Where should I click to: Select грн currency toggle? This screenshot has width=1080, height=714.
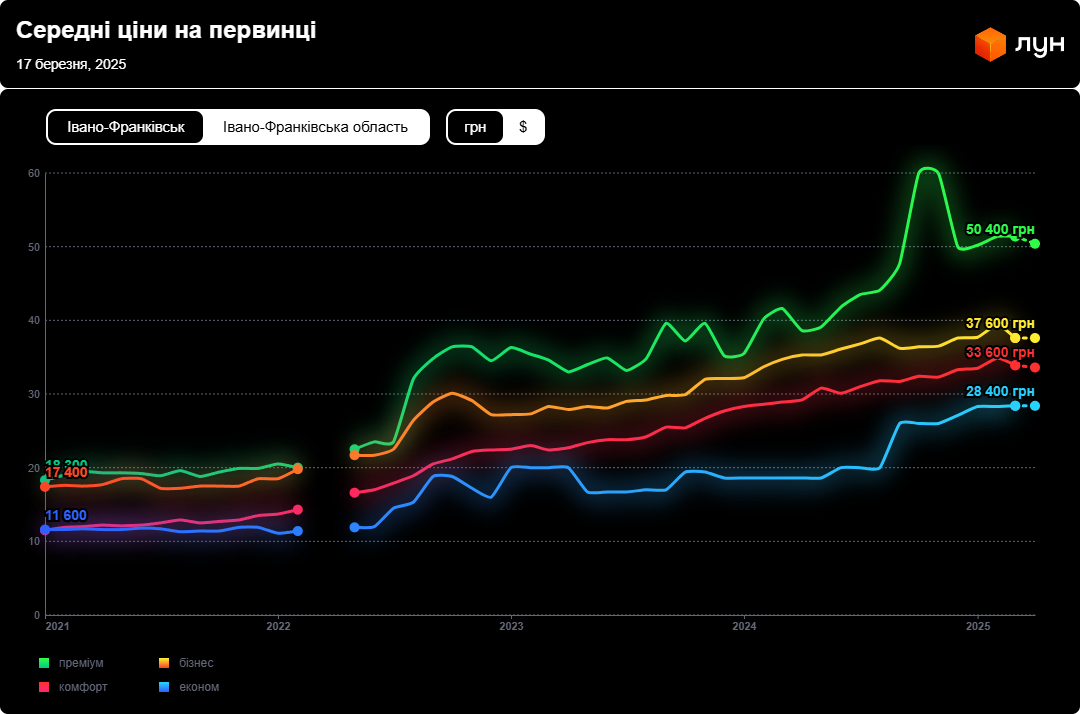click(x=475, y=127)
